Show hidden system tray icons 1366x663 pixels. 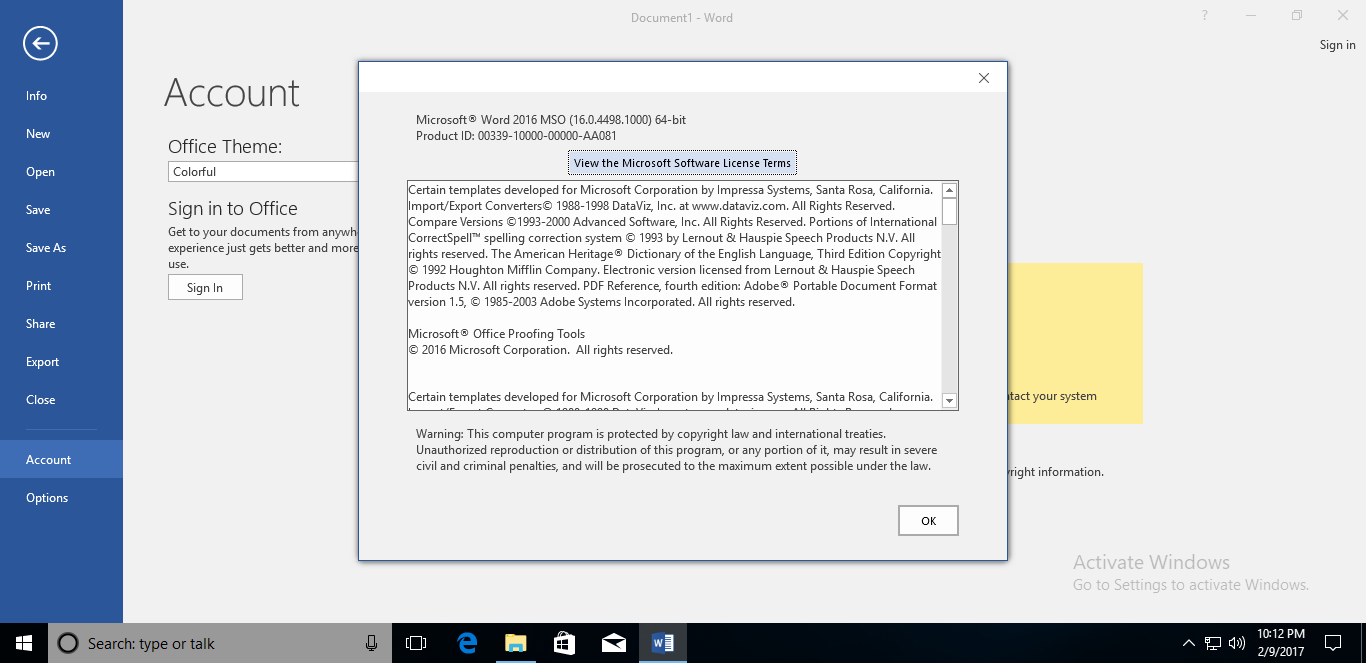[1188, 643]
